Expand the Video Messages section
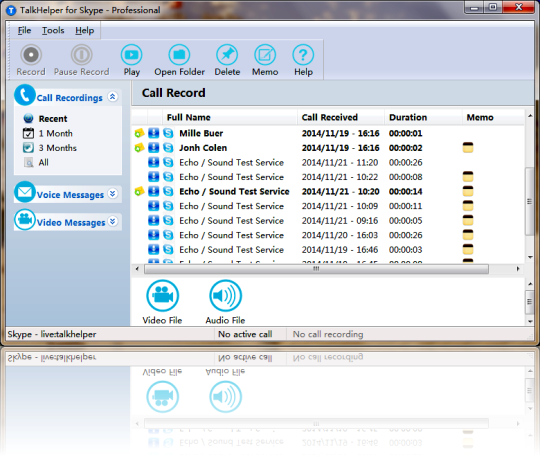Image resolution: width=540 pixels, height=457 pixels. 113,221
